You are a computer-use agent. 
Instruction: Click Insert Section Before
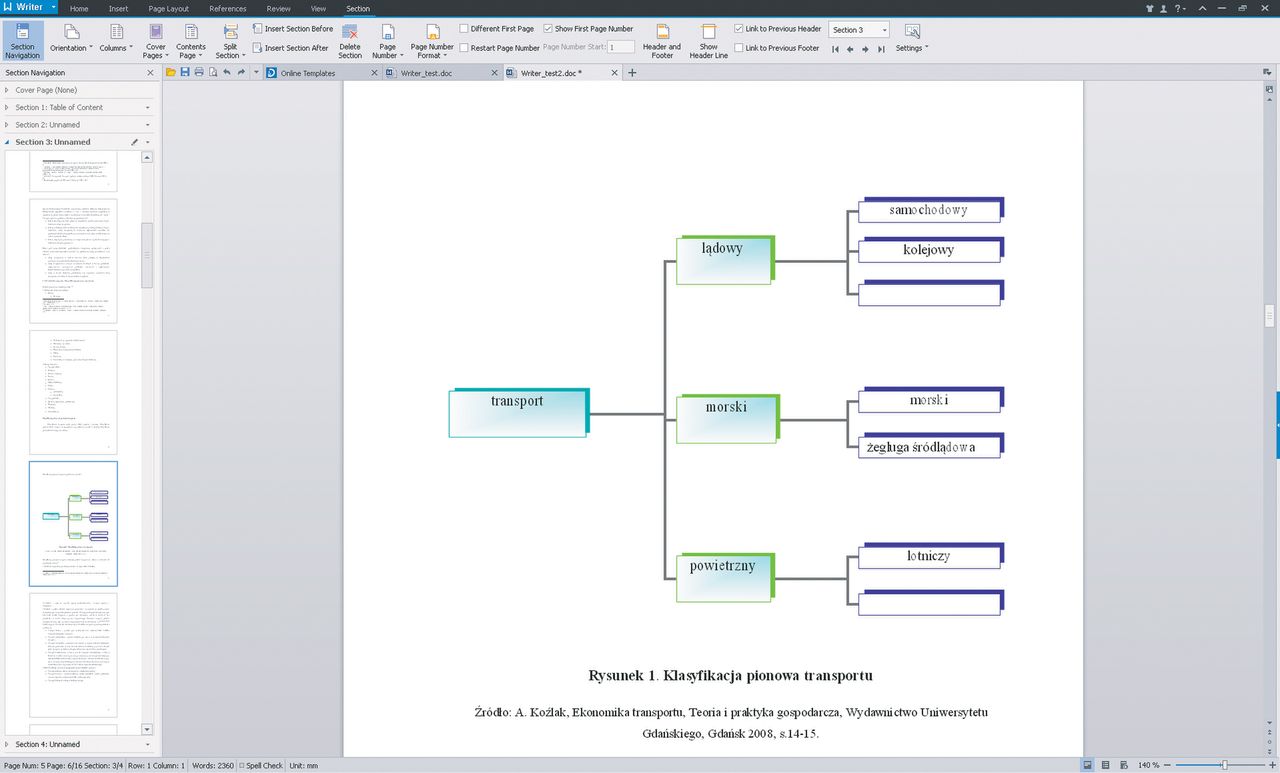pos(292,29)
